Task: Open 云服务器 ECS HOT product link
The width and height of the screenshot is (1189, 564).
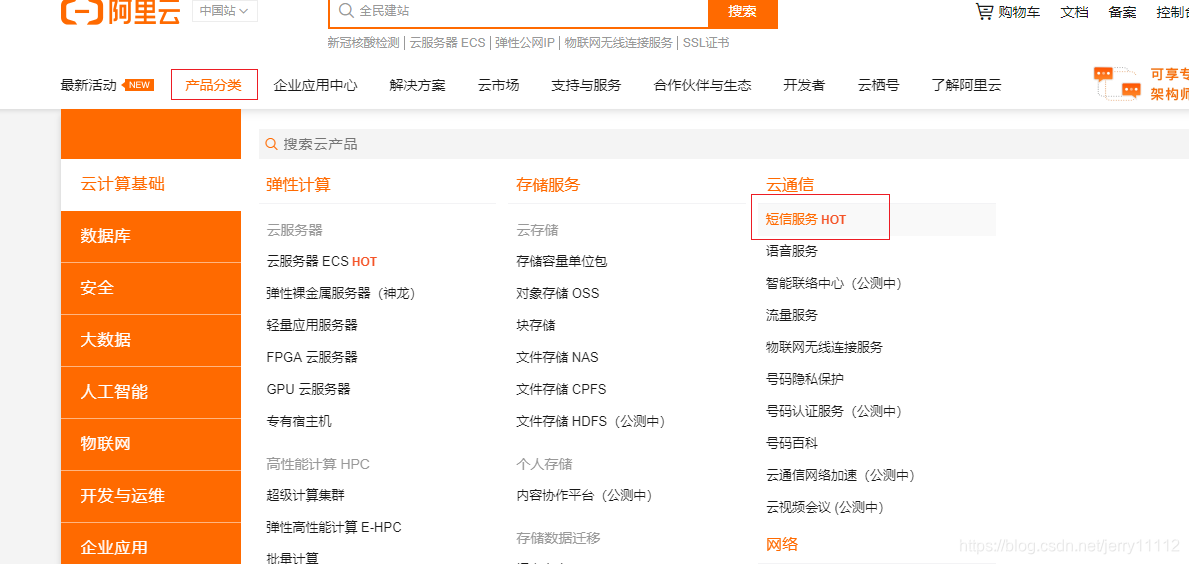Action: (x=322, y=262)
